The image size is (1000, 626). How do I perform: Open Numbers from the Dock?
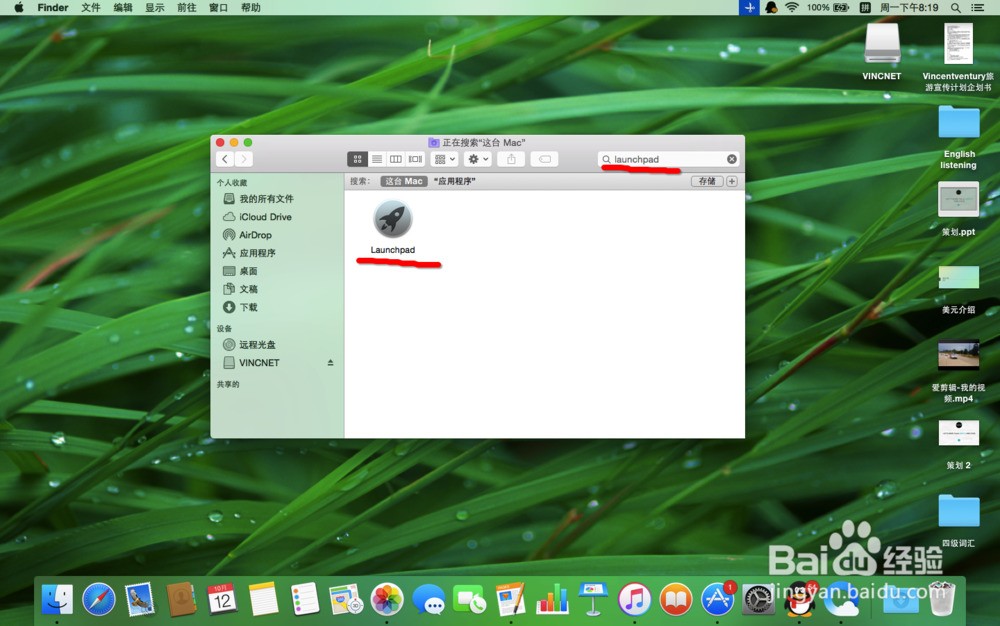tap(552, 599)
